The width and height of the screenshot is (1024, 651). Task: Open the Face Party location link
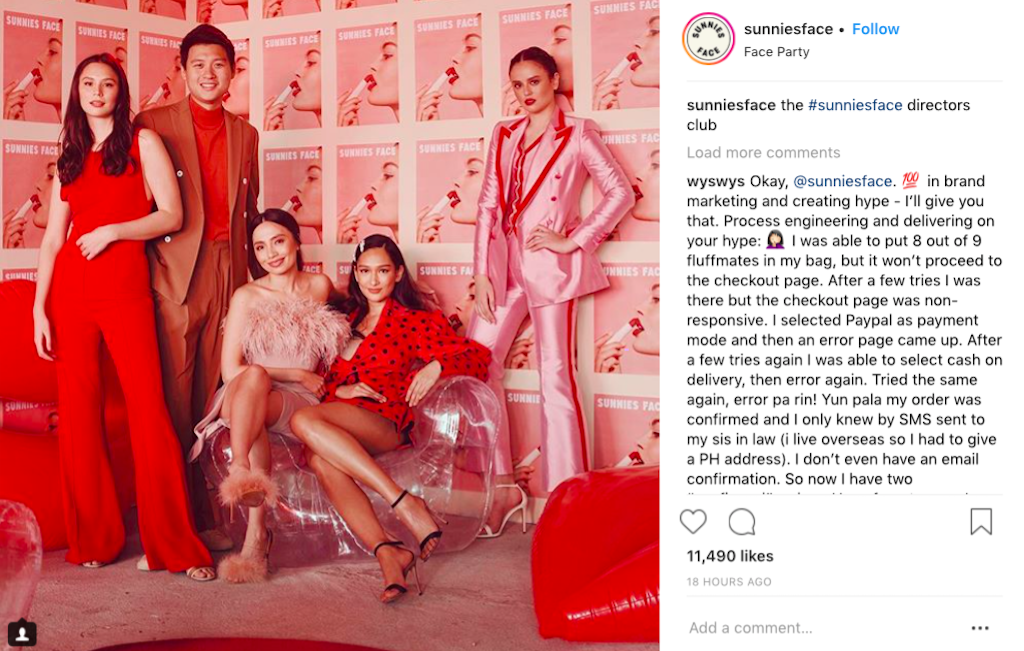click(x=776, y=52)
